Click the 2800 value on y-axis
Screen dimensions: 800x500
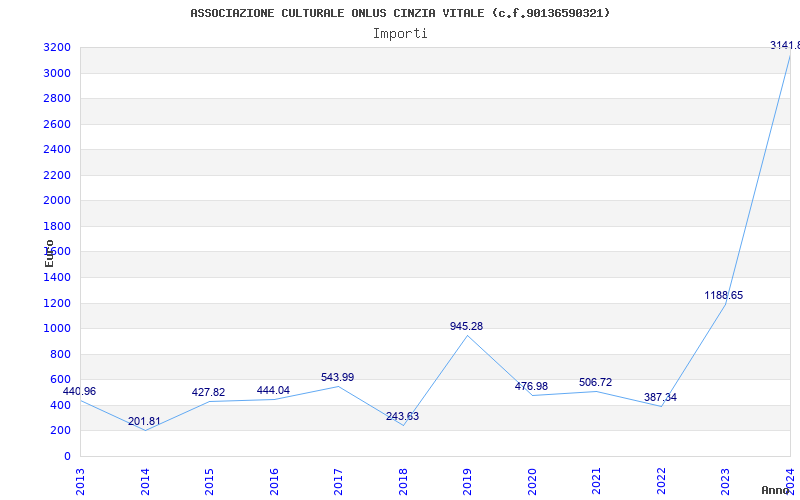coord(57,98)
